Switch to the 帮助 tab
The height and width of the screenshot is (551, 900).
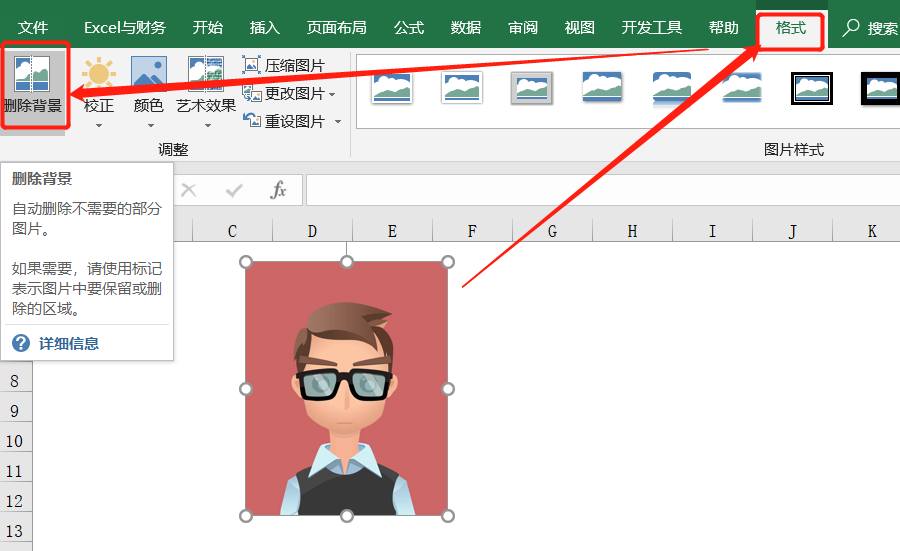pyautogui.click(x=723, y=28)
